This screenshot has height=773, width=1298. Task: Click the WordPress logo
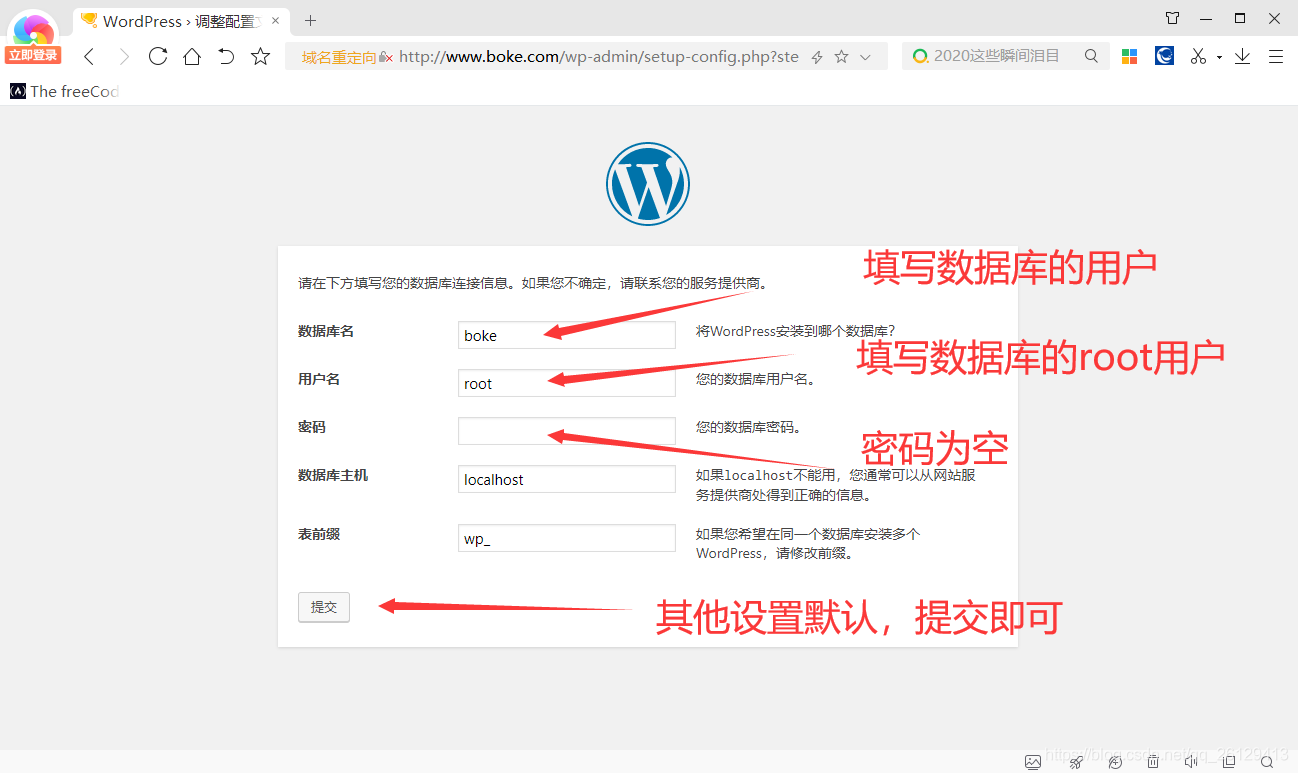[648, 183]
